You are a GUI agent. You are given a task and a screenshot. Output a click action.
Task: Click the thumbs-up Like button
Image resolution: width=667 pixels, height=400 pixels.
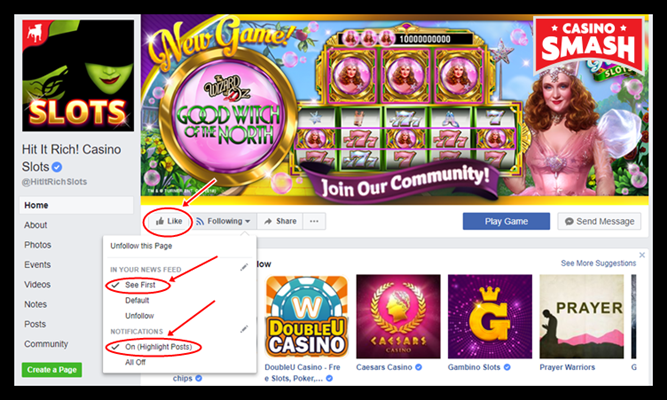168,221
